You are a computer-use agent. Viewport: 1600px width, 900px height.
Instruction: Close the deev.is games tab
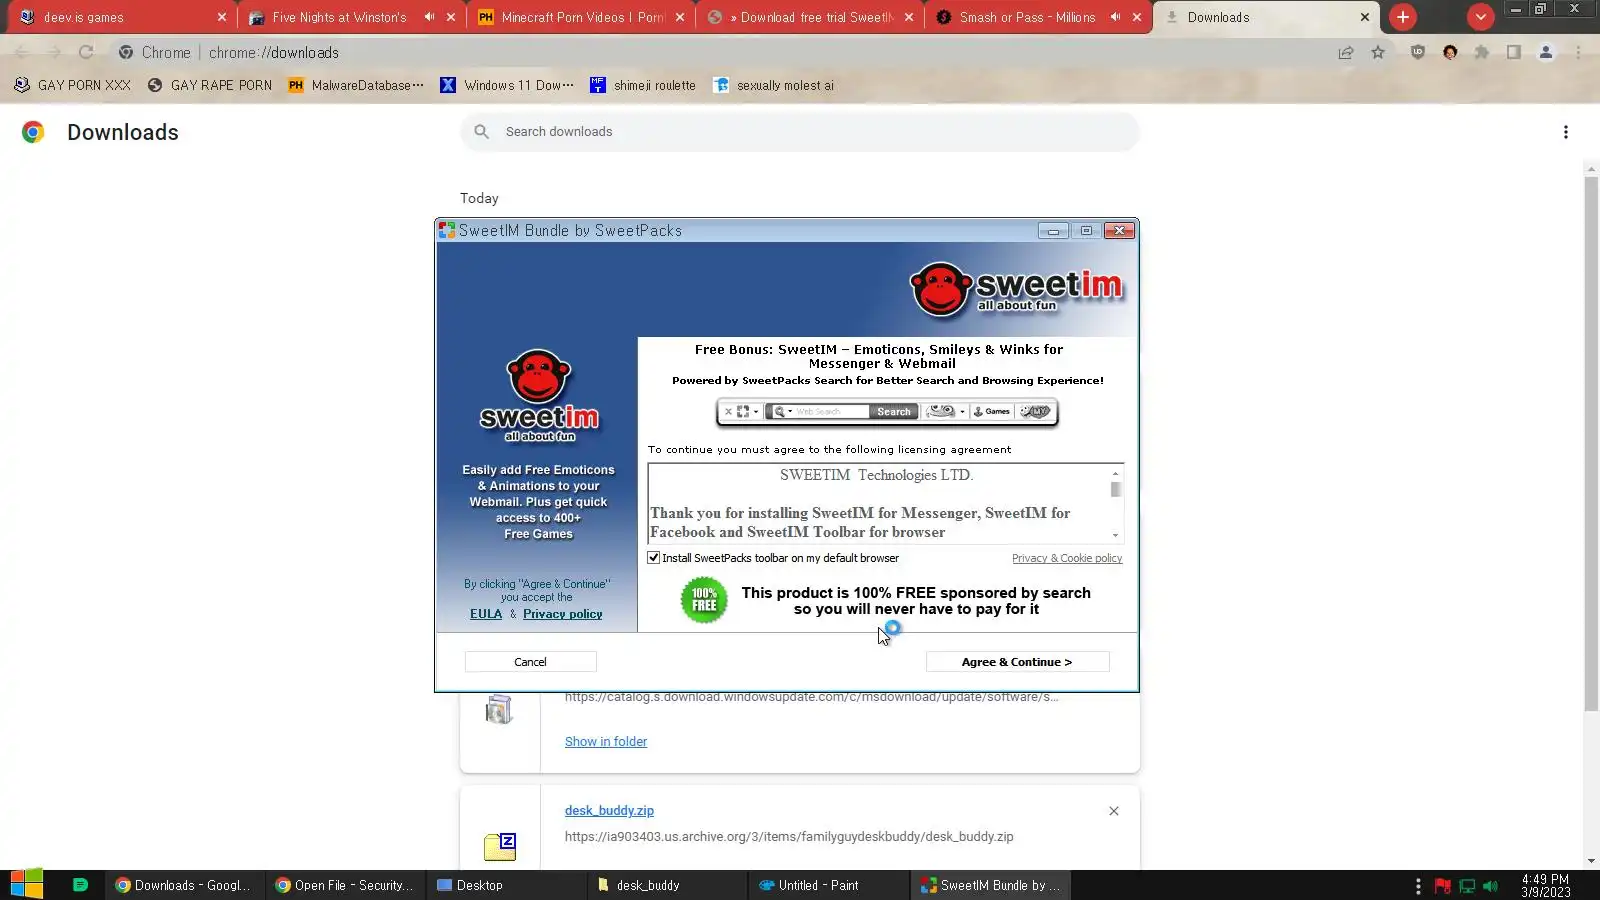[222, 17]
